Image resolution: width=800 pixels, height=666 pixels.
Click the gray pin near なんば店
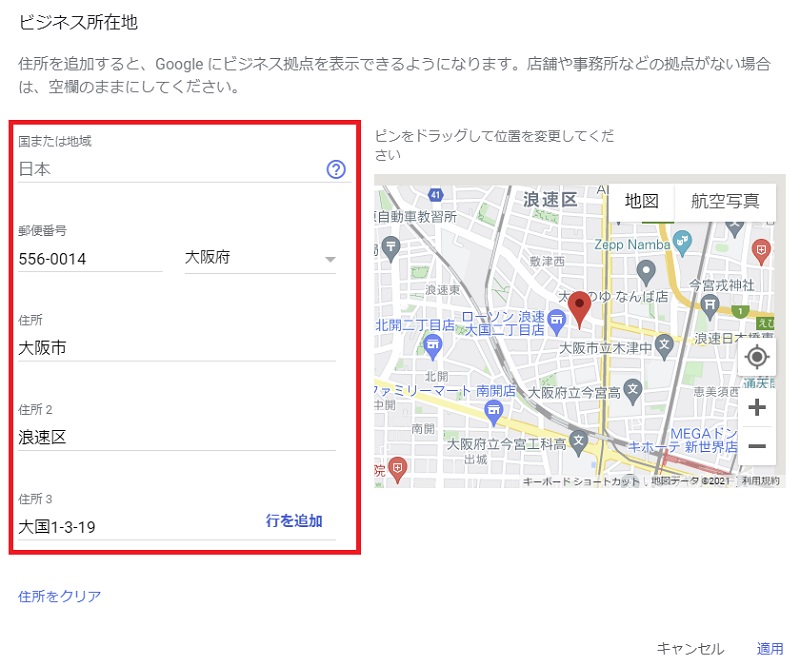pyautogui.click(x=646, y=272)
